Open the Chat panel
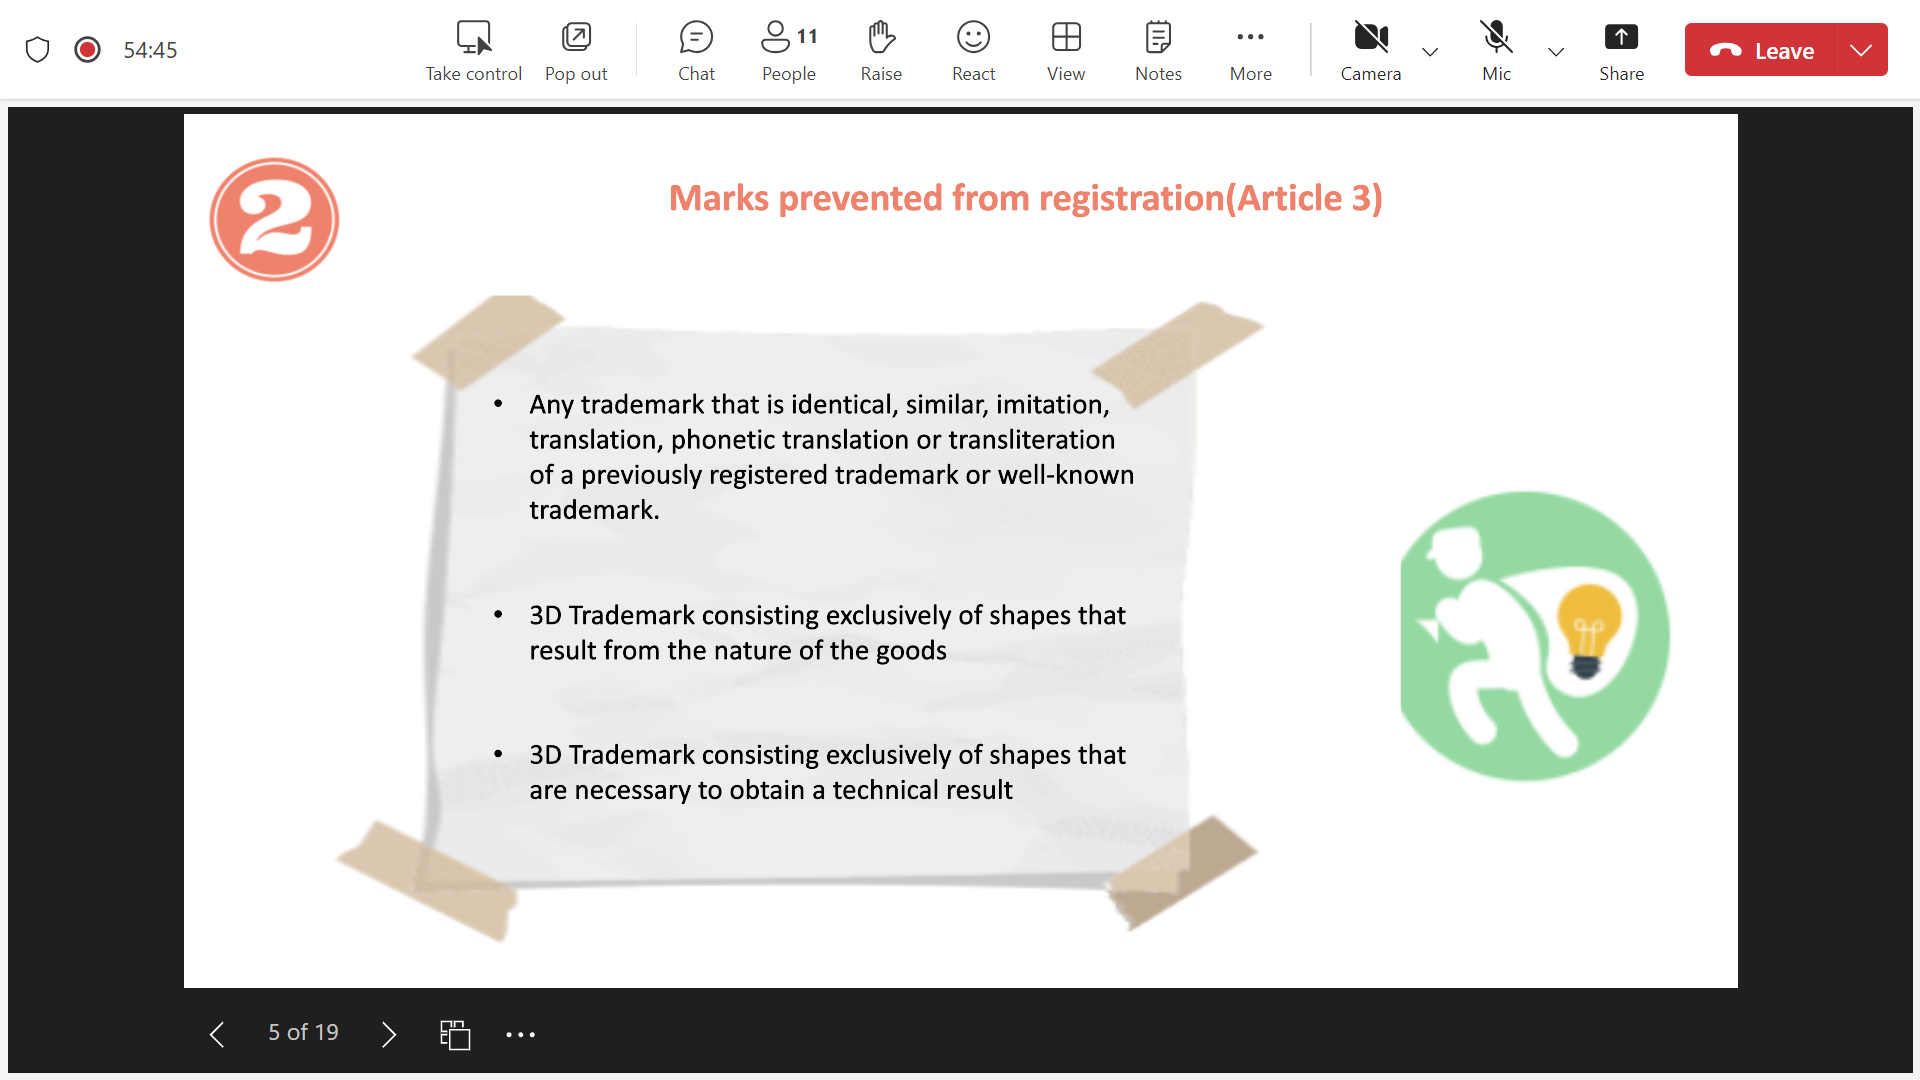The image size is (1920, 1080). pos(696,50)
